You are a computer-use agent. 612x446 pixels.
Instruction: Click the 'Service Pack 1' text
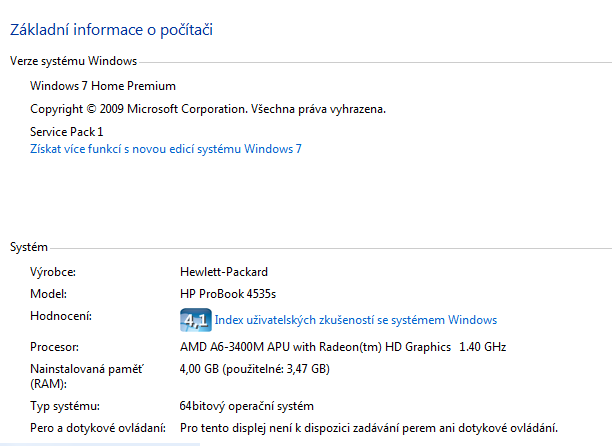pyautogui.click(x=67, y=131)
